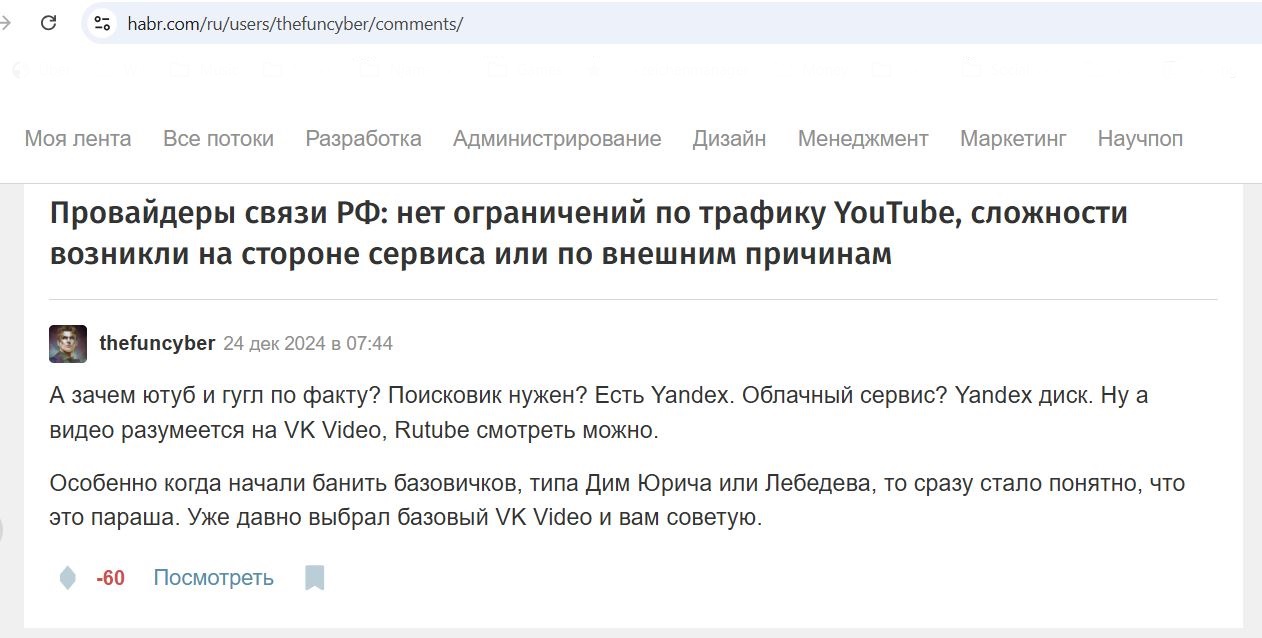Bookmark the comment with the bookmark icon

[x=315, y=578]
